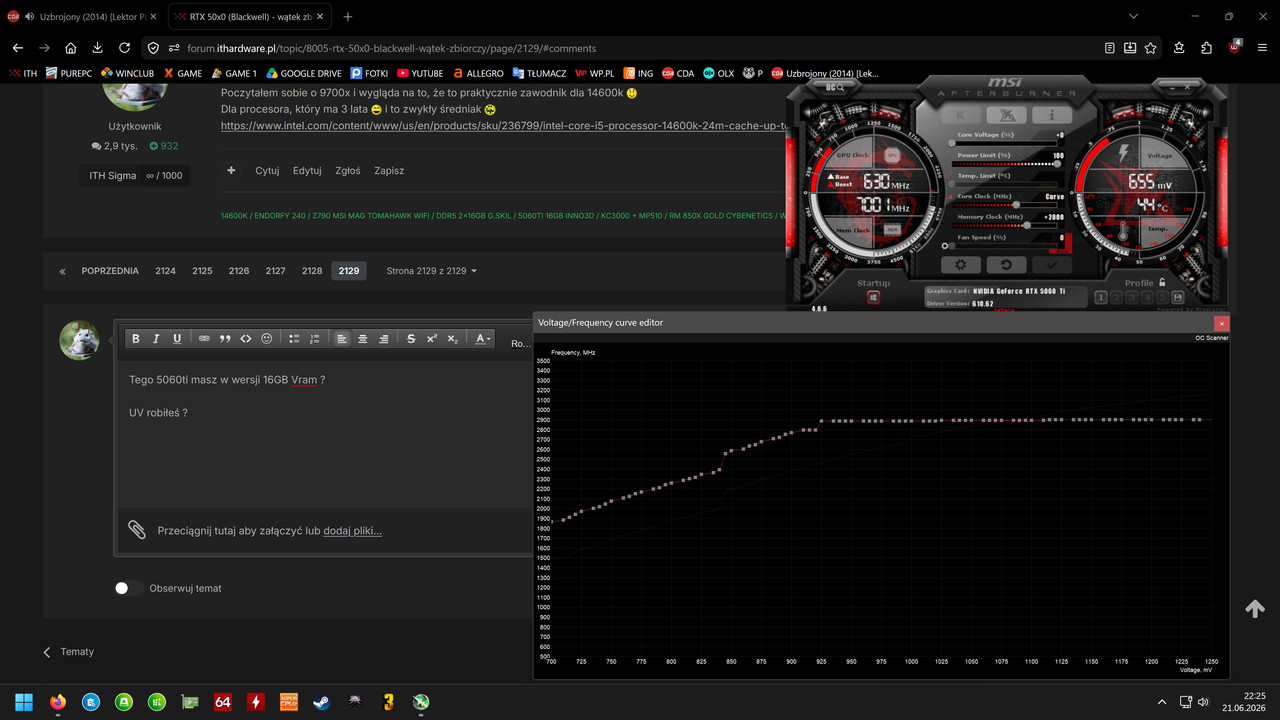Open Afterburner settings gear button
This screenshot has height=720, width=1280.
pyautogui.click(x=961, y=265)
